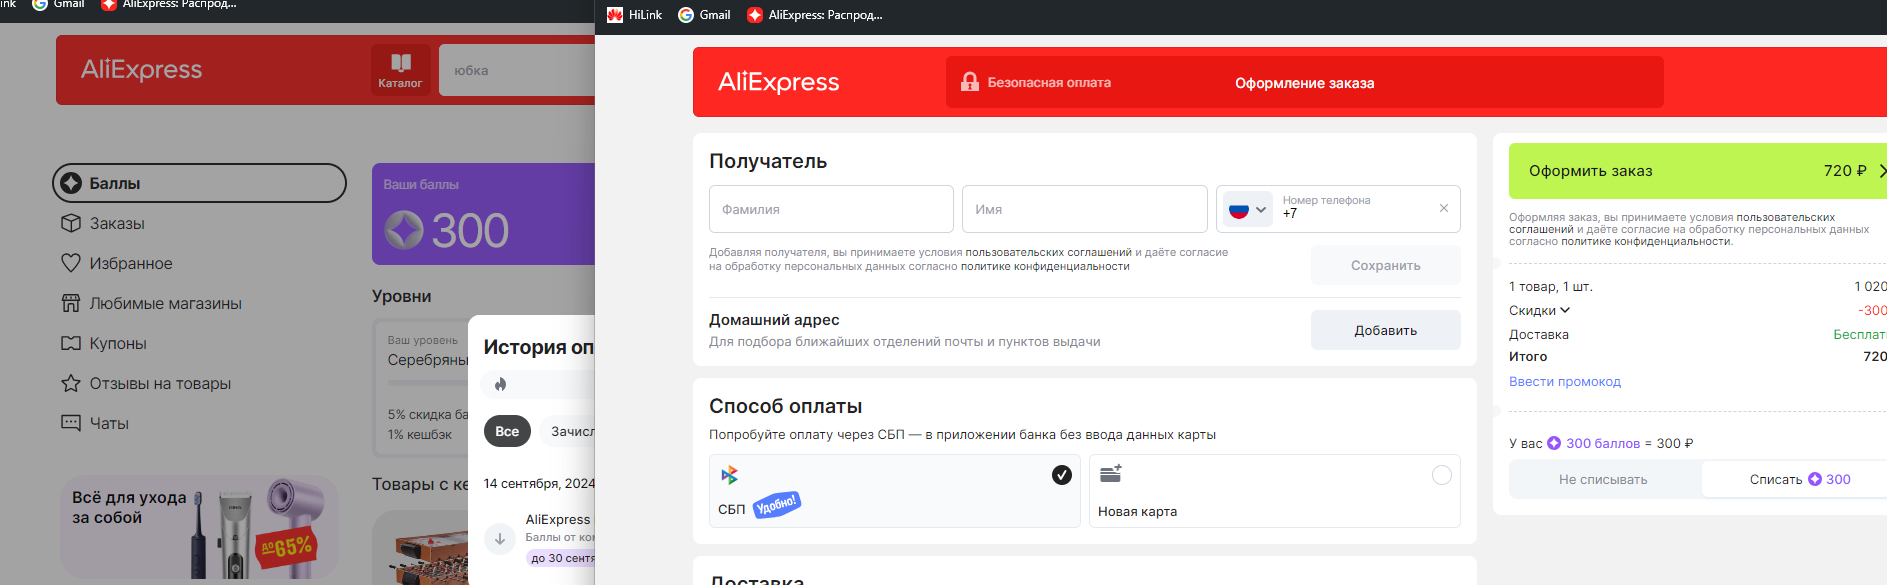Open the Всё для ухода за собой banner
1887x585 pixels.
[199, 527]
